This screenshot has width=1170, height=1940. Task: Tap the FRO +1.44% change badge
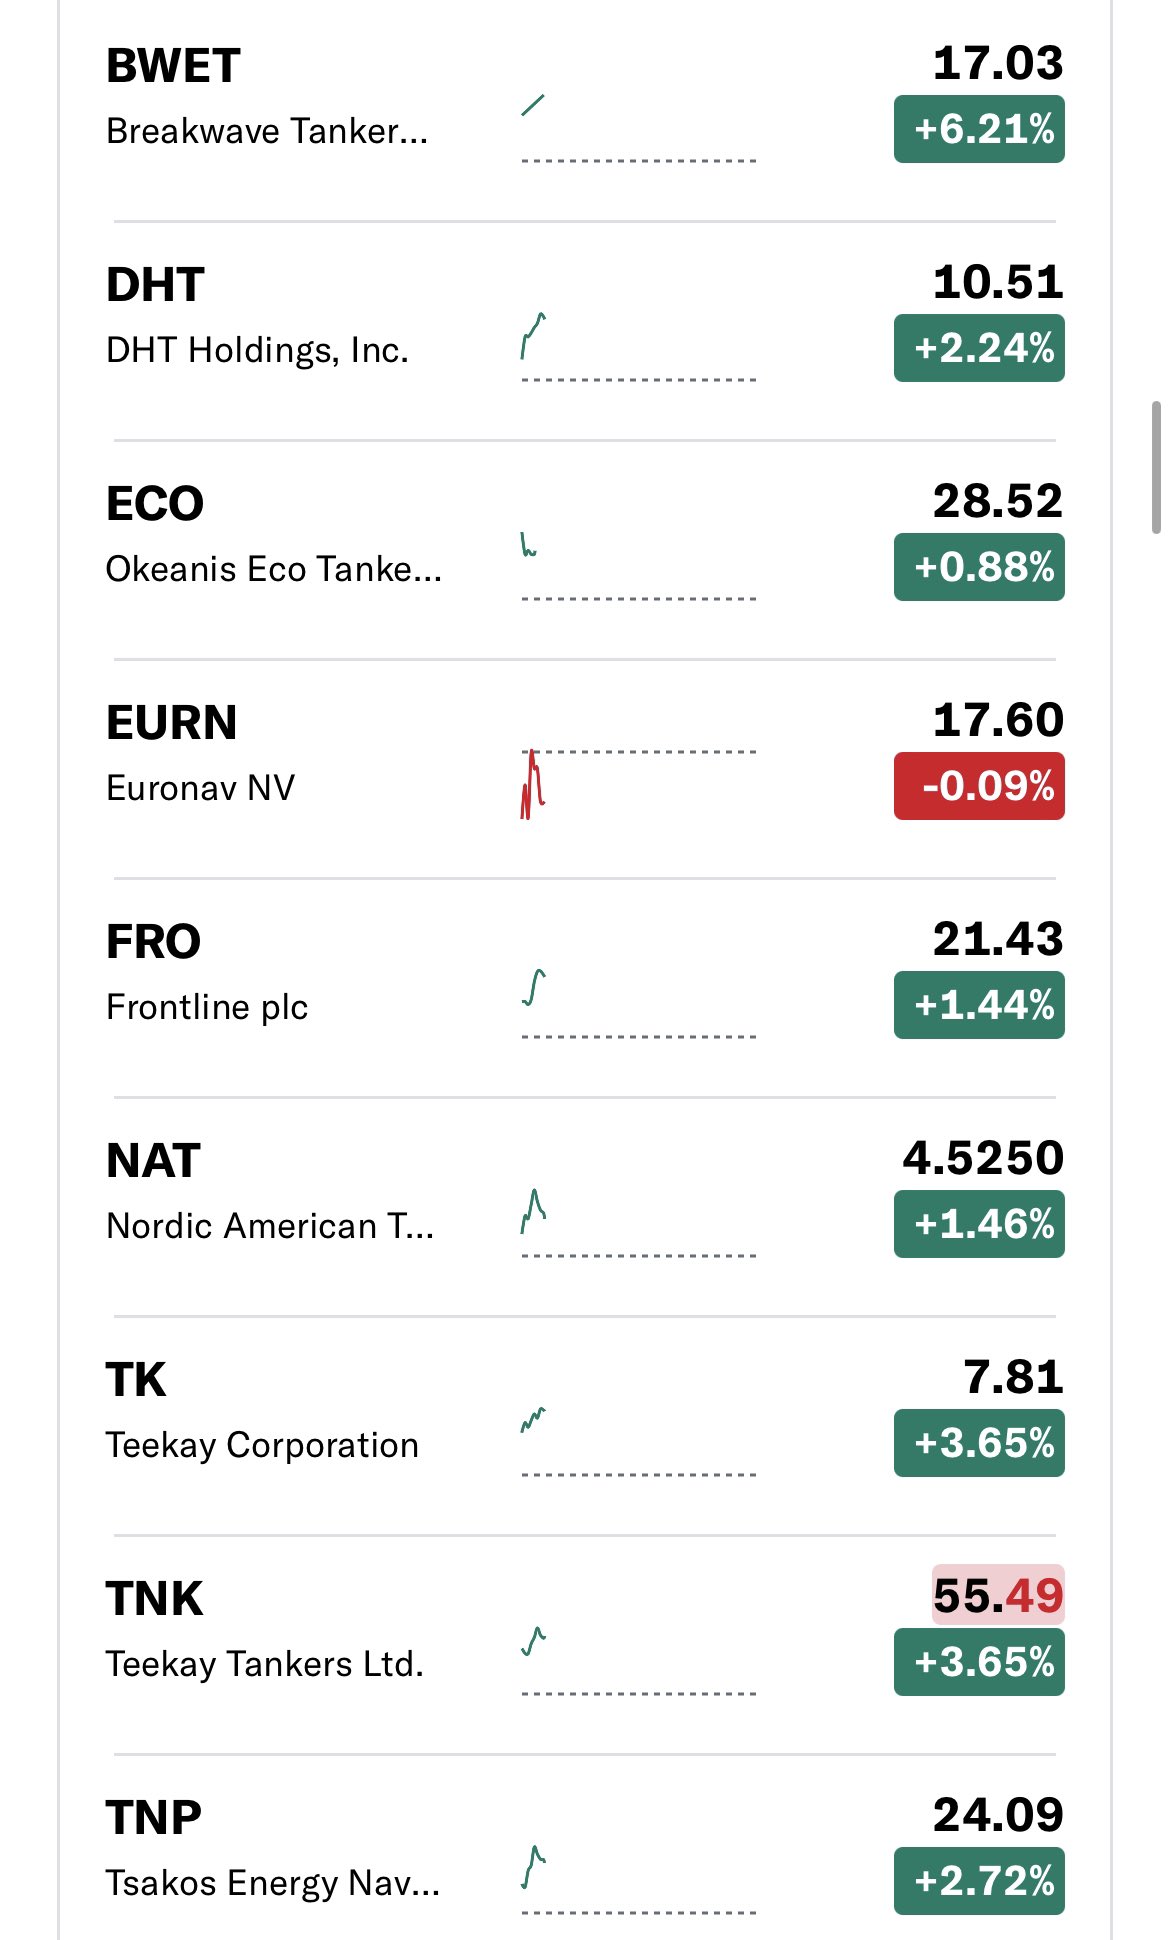pyautogui.click(x=979, y=1005)
